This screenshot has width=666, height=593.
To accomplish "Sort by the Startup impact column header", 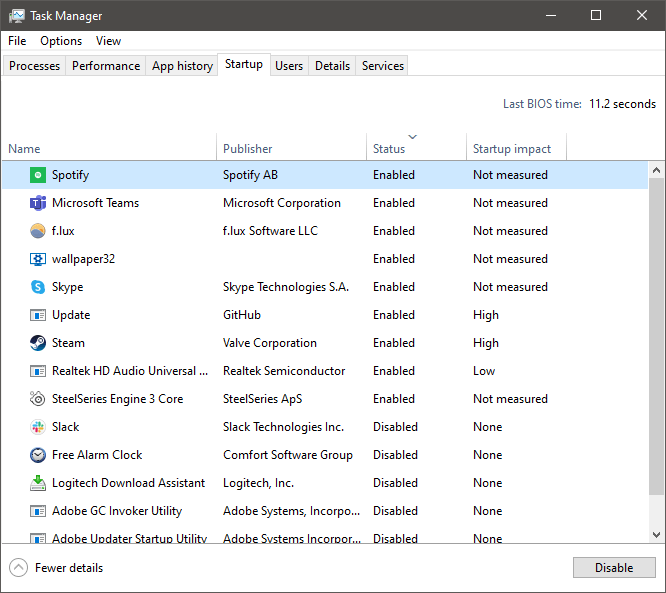I will click(512, 149).
